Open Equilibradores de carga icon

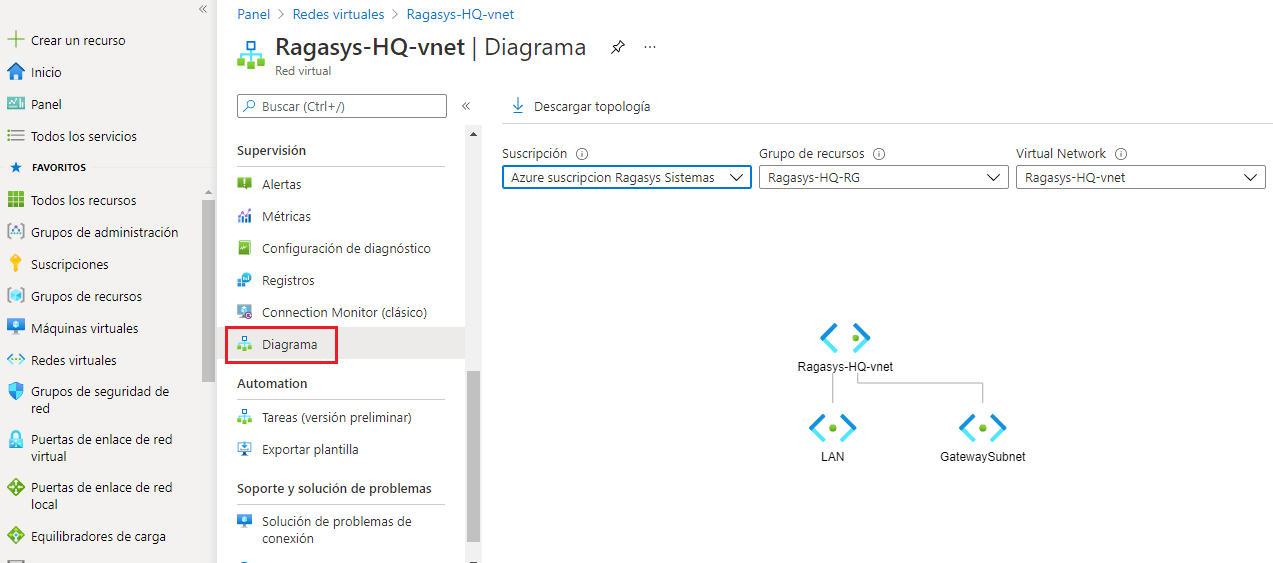point(15,536)
